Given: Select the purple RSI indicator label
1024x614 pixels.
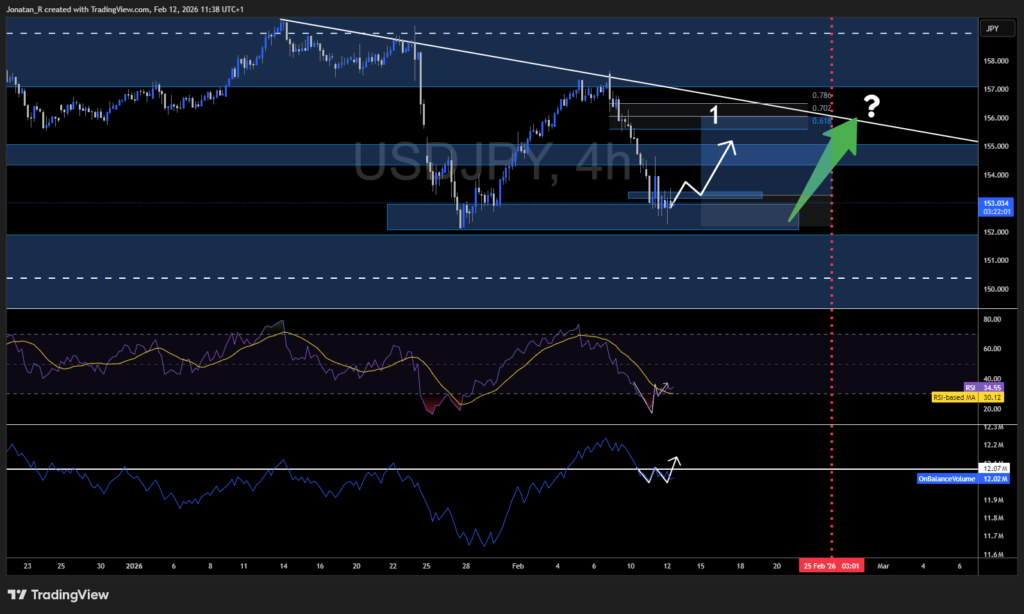Looking at the screenshot, I should pos(968,387).
